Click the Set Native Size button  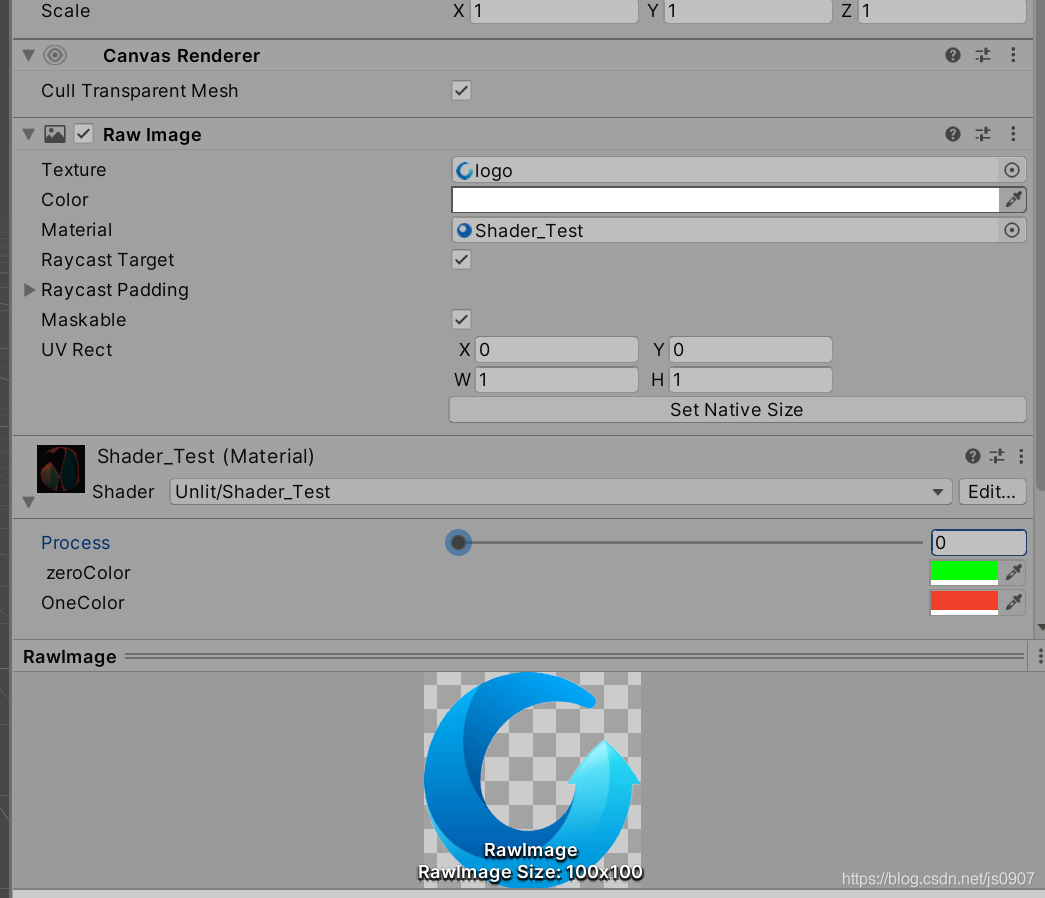point(737,409)
